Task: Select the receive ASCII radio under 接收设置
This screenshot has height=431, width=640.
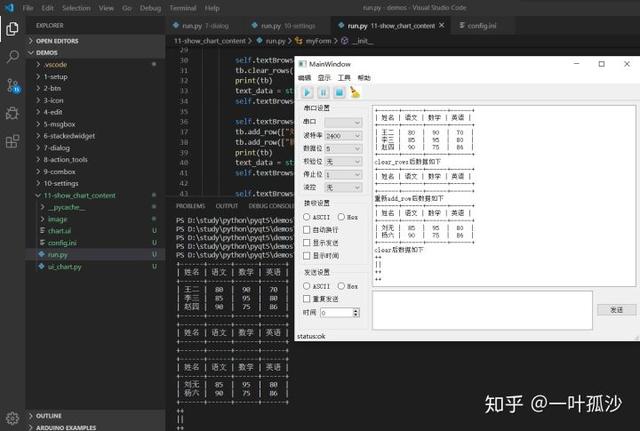Action: [x=307, y=217]
